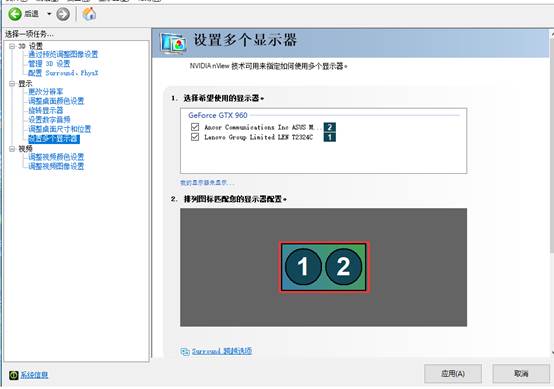This screenshot has width=554, height=389.
Task: Click the 3D 设置 group label
Action: click(30, 46)
